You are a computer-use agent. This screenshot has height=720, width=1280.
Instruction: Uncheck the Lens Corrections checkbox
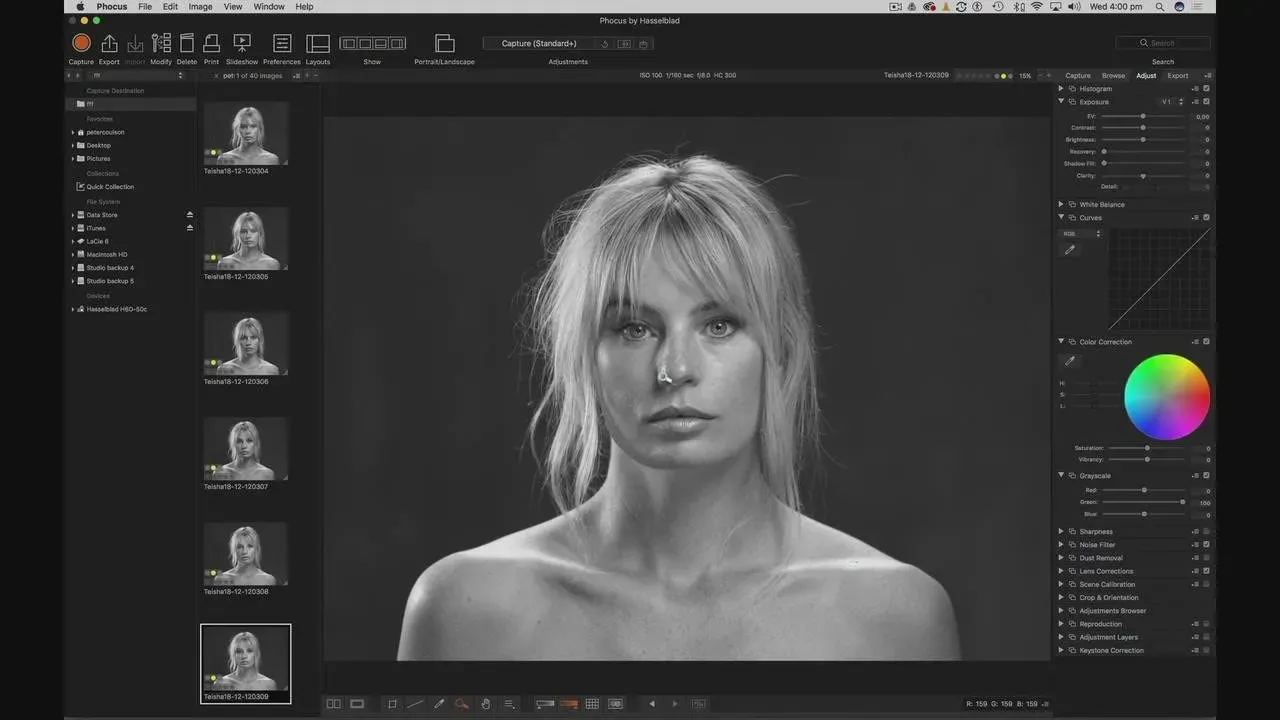(x=1206, y=571)
